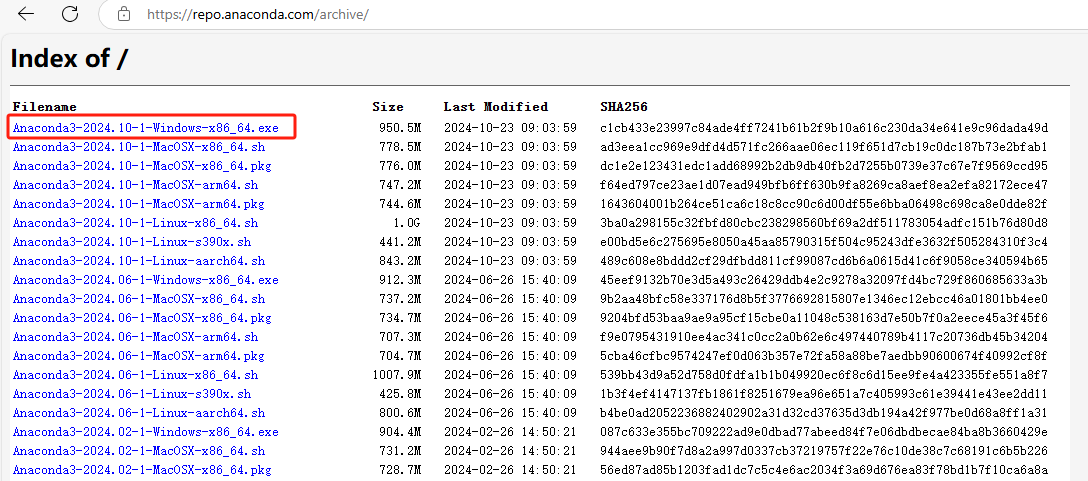Select the Anaconda3-2024.06-1-MacOSX-arm64.pkg link
The width and height of the screenshot is (1088, 481).
[139, 356]
